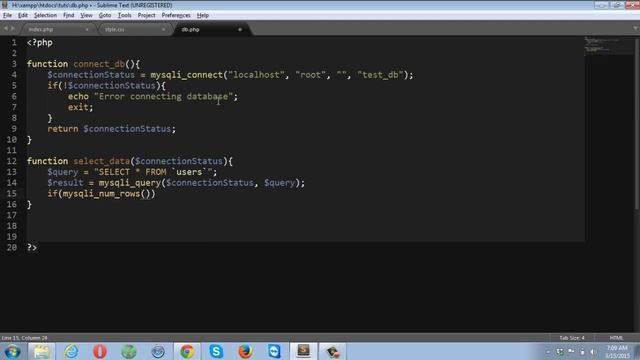Image resolution: width=640 pixels, height=360 pixels.
Task: Click the Sublime Text title bar icon
Action: click(x=5, y=5)
